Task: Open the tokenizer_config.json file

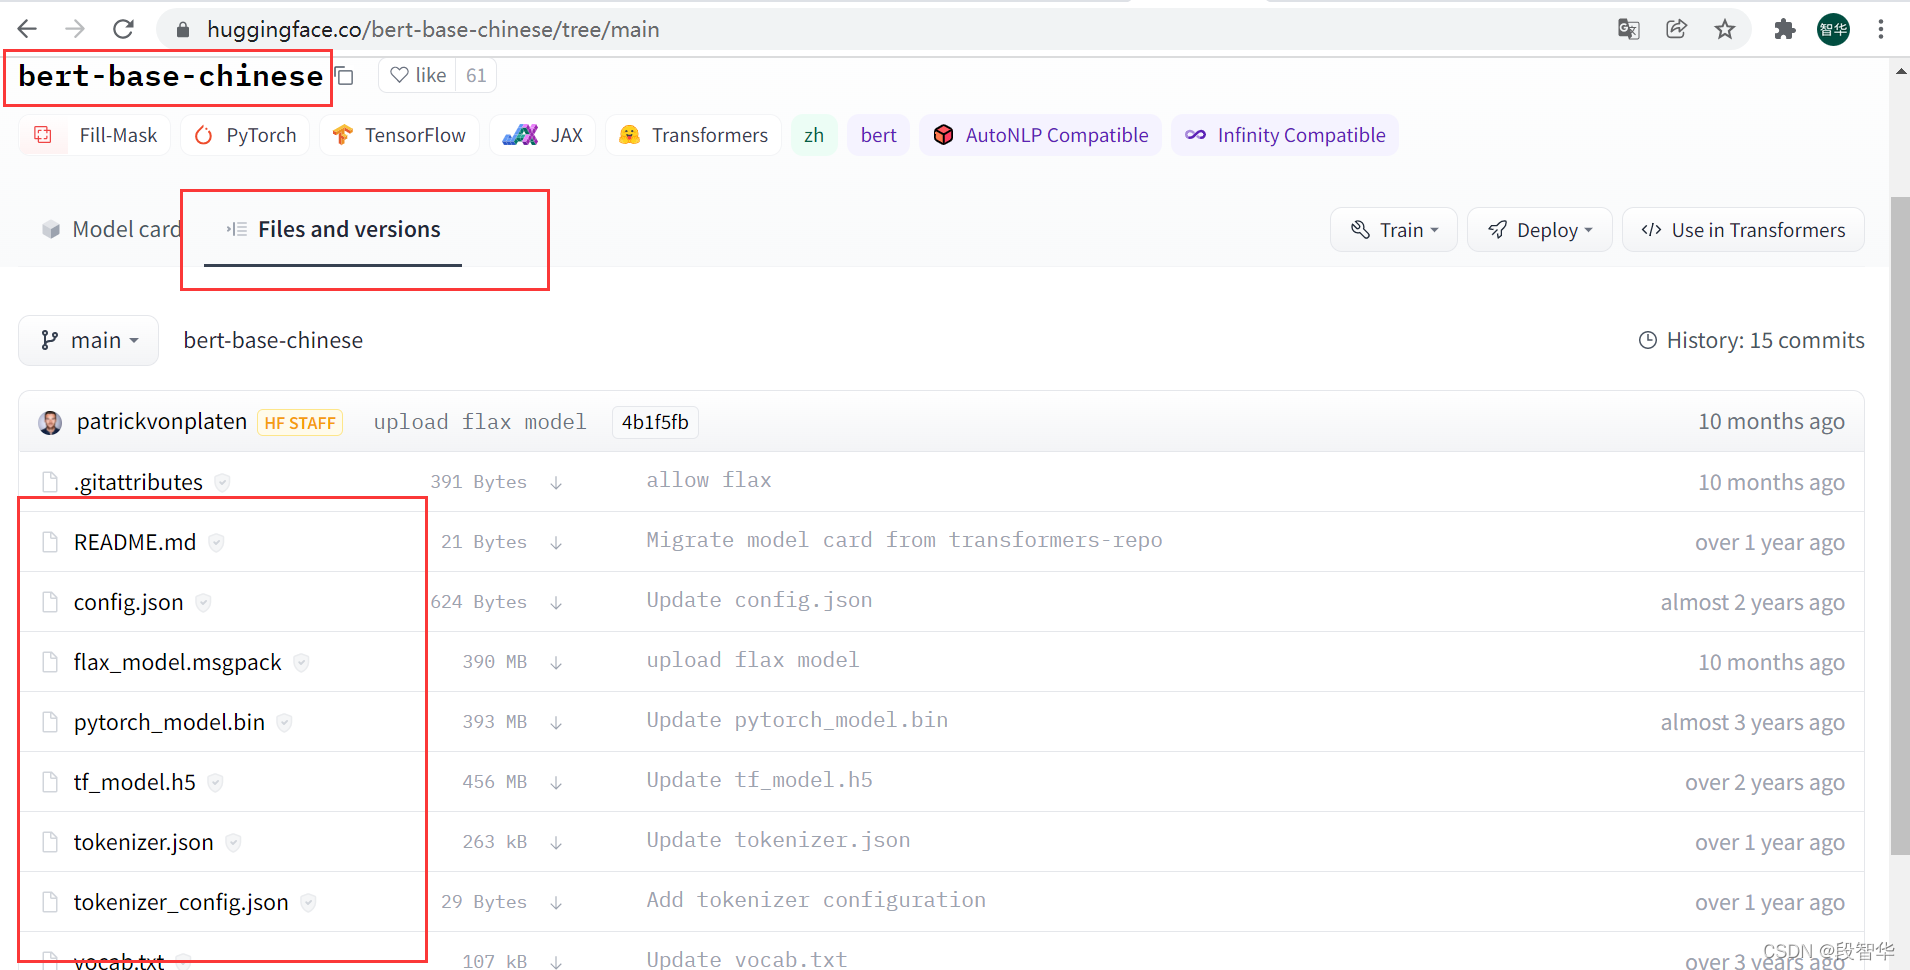Action: tap(181, 902)
